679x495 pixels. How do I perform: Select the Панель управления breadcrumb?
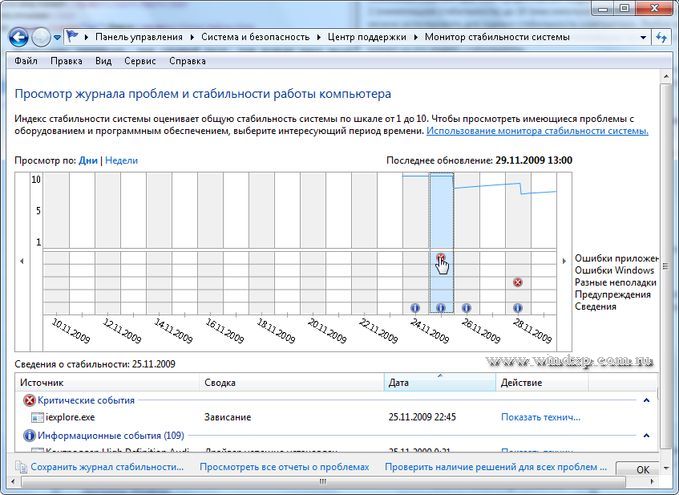[x=139, y=37]
